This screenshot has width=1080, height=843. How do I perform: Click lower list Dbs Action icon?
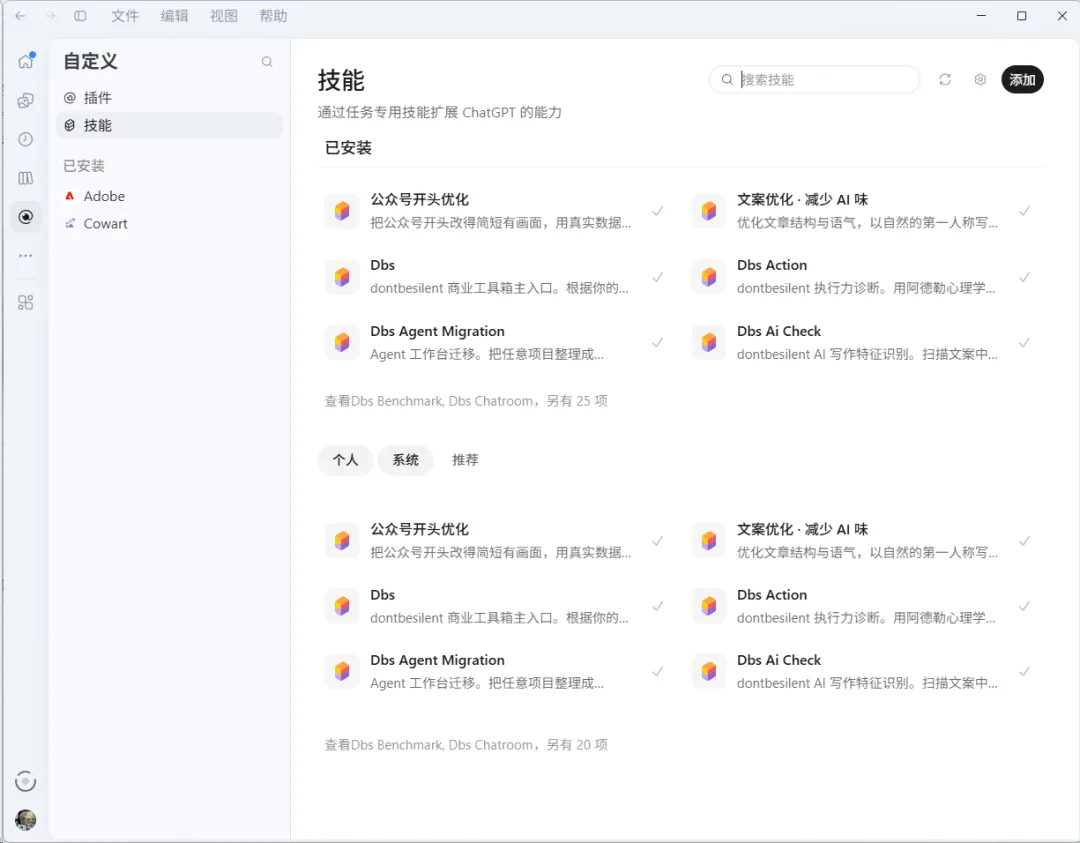[709, 606]
